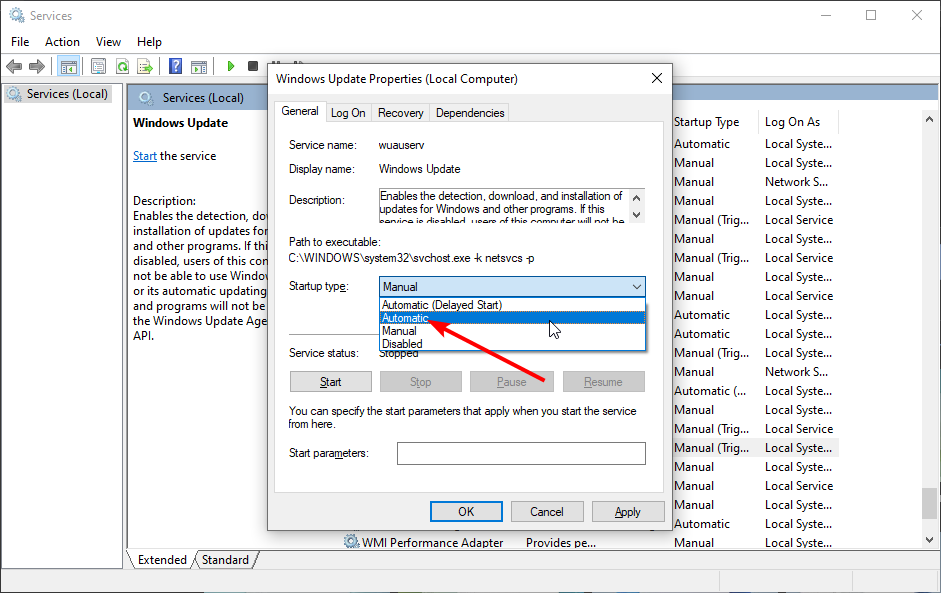Open the Action menu

[62, 41]
